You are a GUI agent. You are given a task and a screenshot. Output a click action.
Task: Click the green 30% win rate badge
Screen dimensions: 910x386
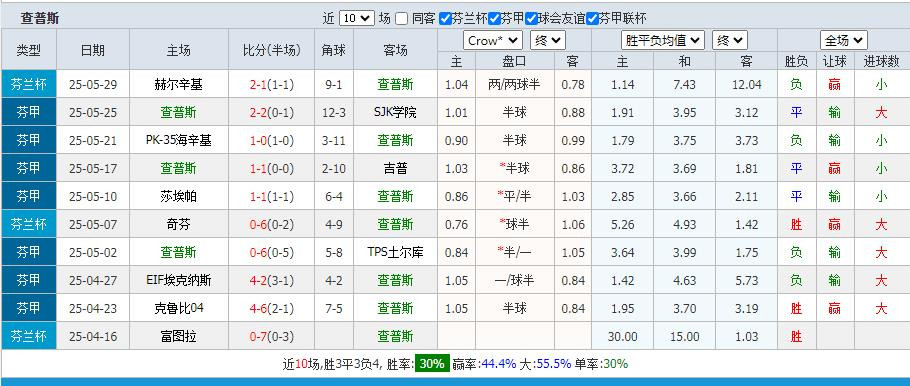(x=431, y=364)
